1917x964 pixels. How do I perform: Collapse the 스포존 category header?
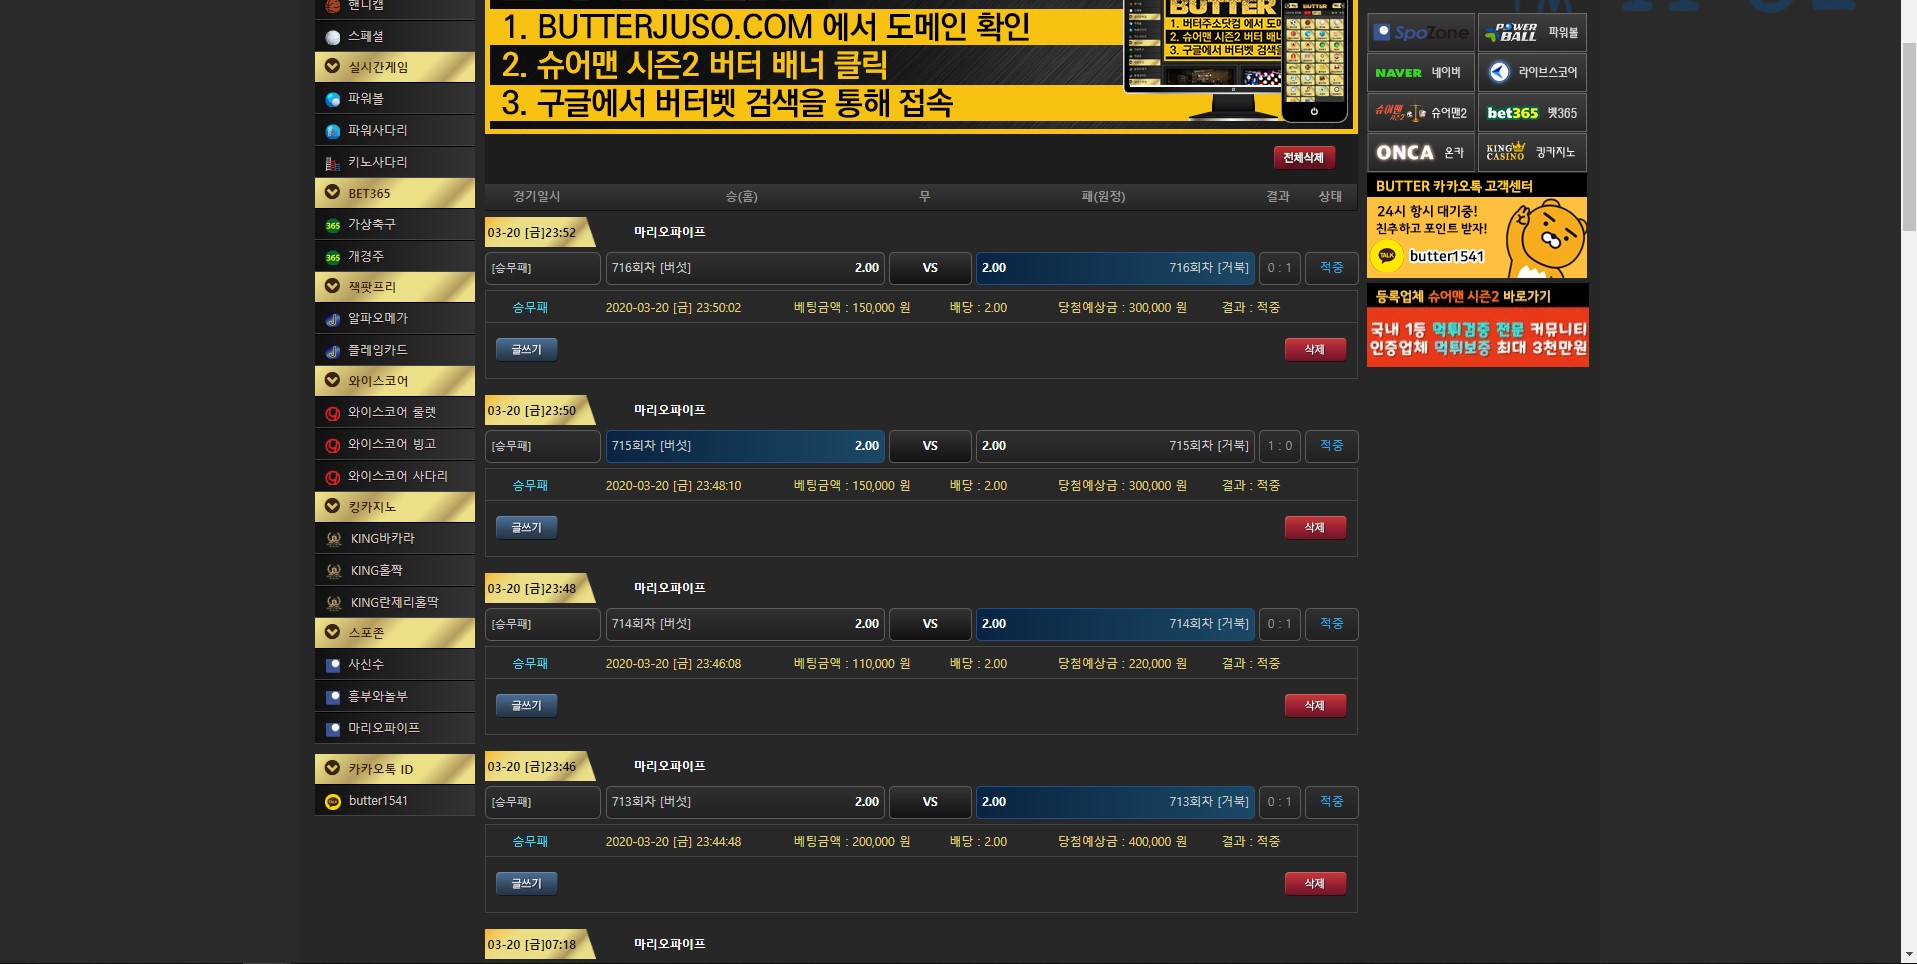[395, 633]
